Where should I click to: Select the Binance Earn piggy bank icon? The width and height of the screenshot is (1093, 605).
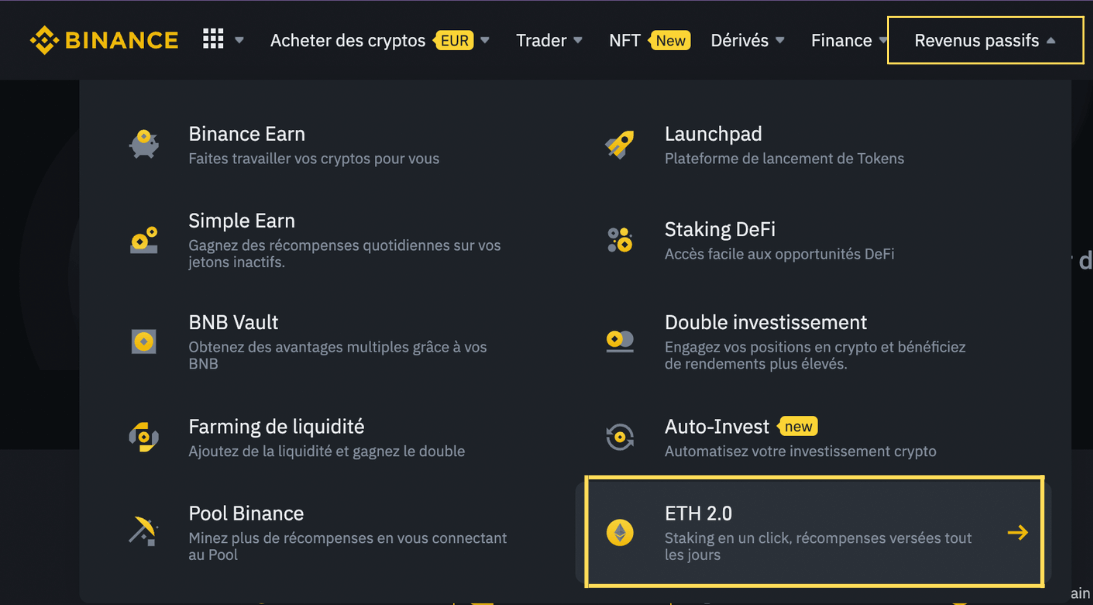point(144,143)
